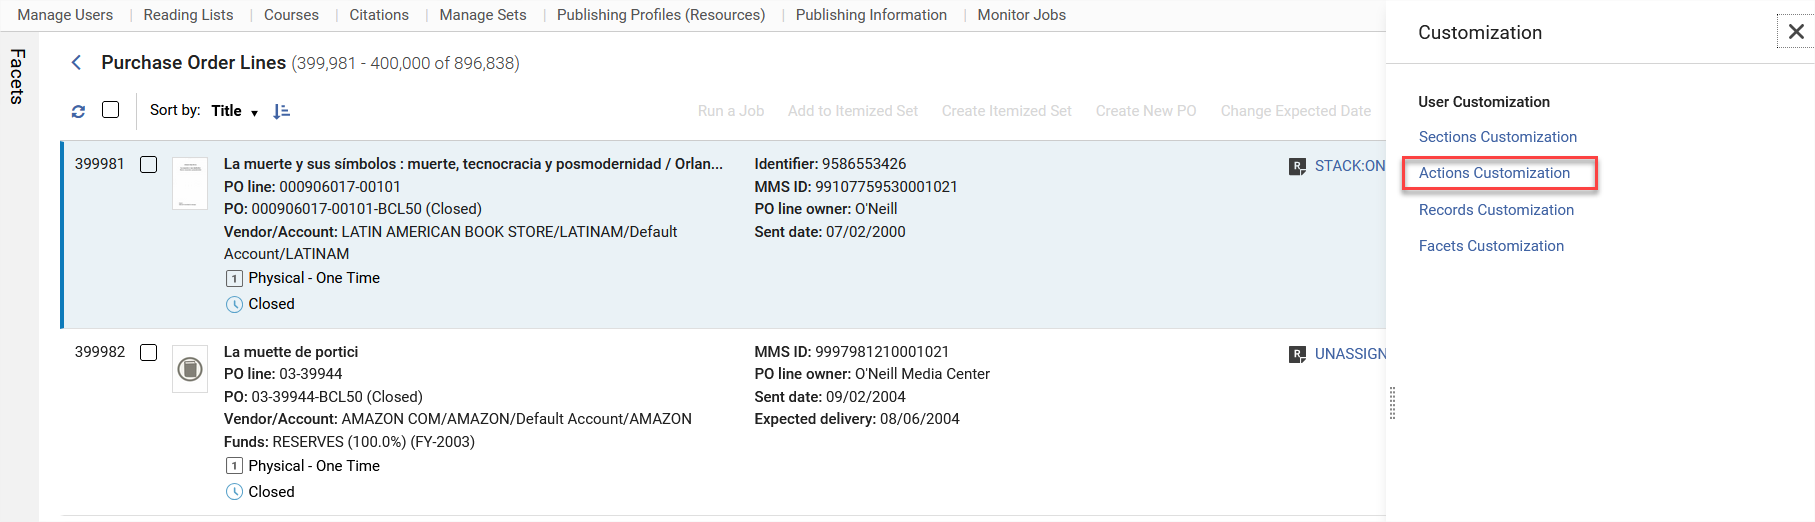Click the clock icon beside Closed in record 399981
Image resolution: width=1815 pixels, height=522 pixels.
pos(234,304)
